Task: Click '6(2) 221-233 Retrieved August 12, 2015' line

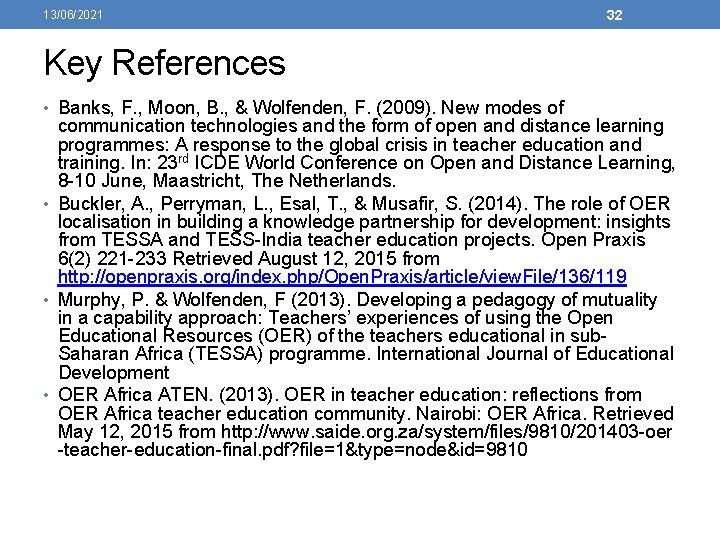Action: [249, 259]
